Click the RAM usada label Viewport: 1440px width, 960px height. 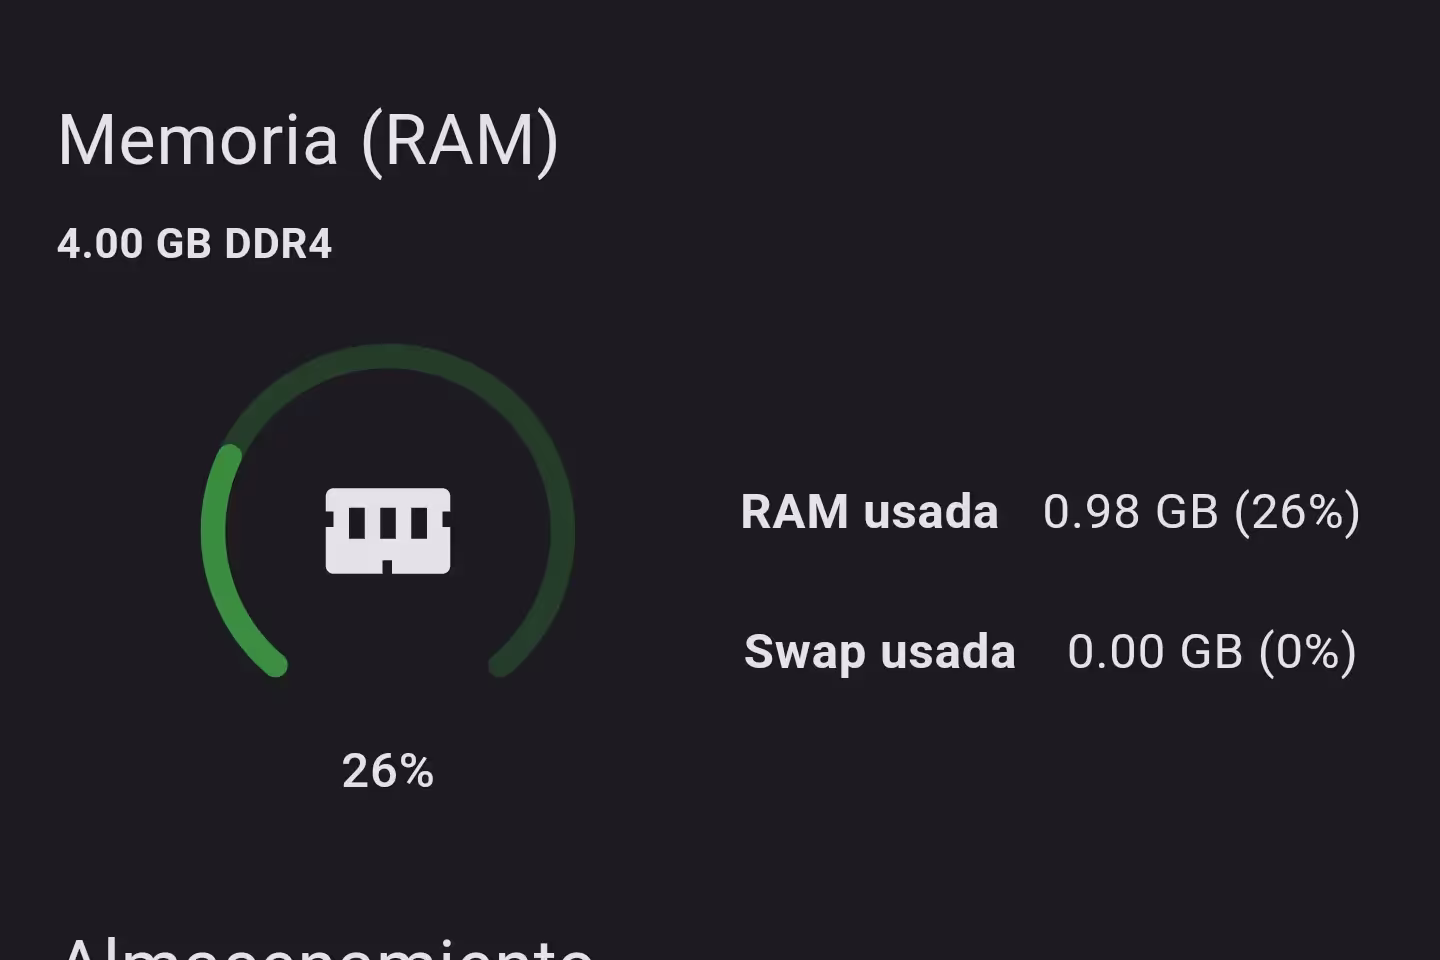pyautogui.click(x=869, y=511)
